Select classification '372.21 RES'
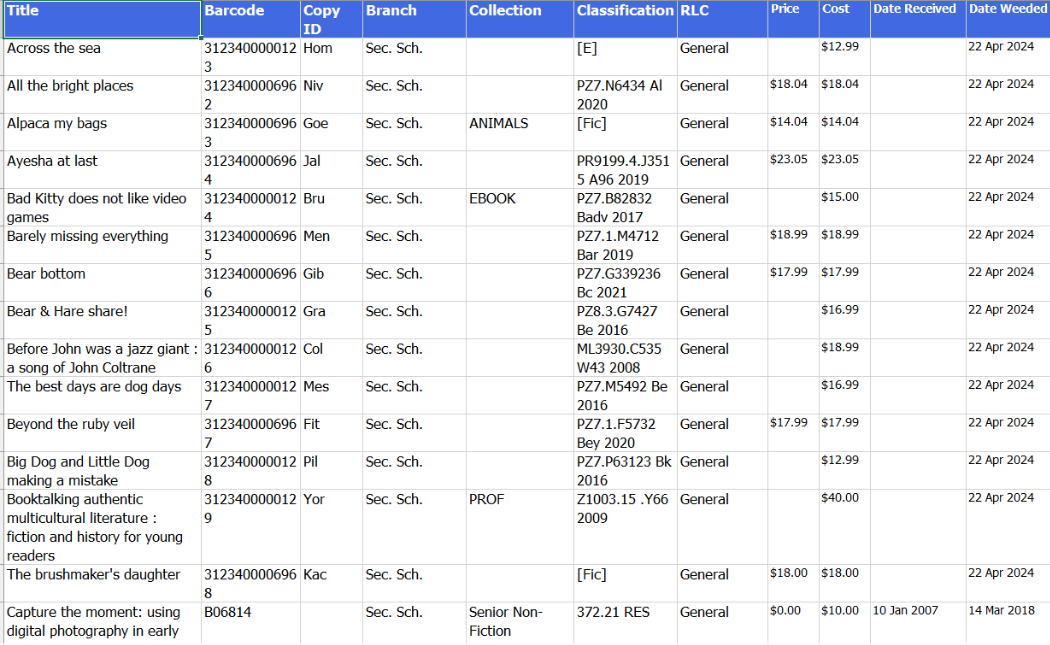The height and width of the screenshot is (645, 1050). [x=625, y=623]
